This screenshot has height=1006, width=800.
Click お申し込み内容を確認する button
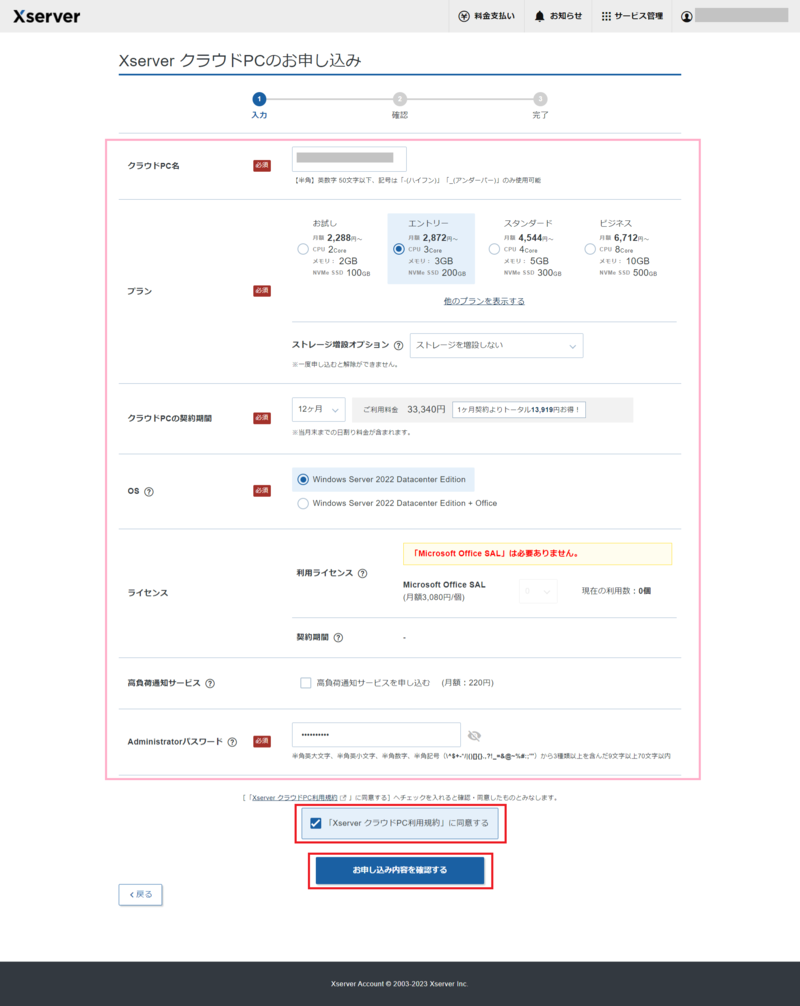coord(400,870)
